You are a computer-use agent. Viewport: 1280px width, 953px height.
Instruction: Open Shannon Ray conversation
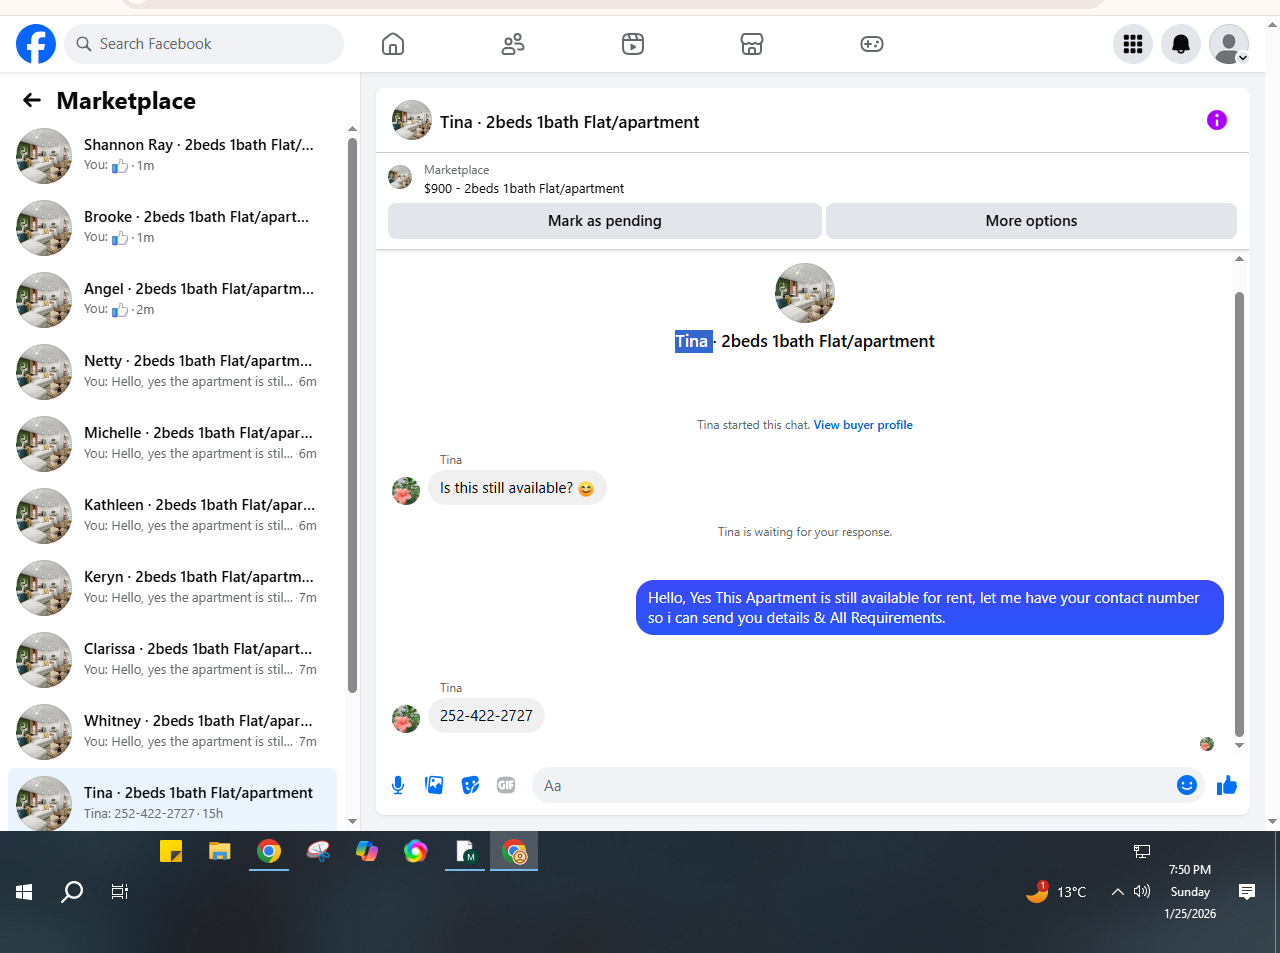click(172, 156)
